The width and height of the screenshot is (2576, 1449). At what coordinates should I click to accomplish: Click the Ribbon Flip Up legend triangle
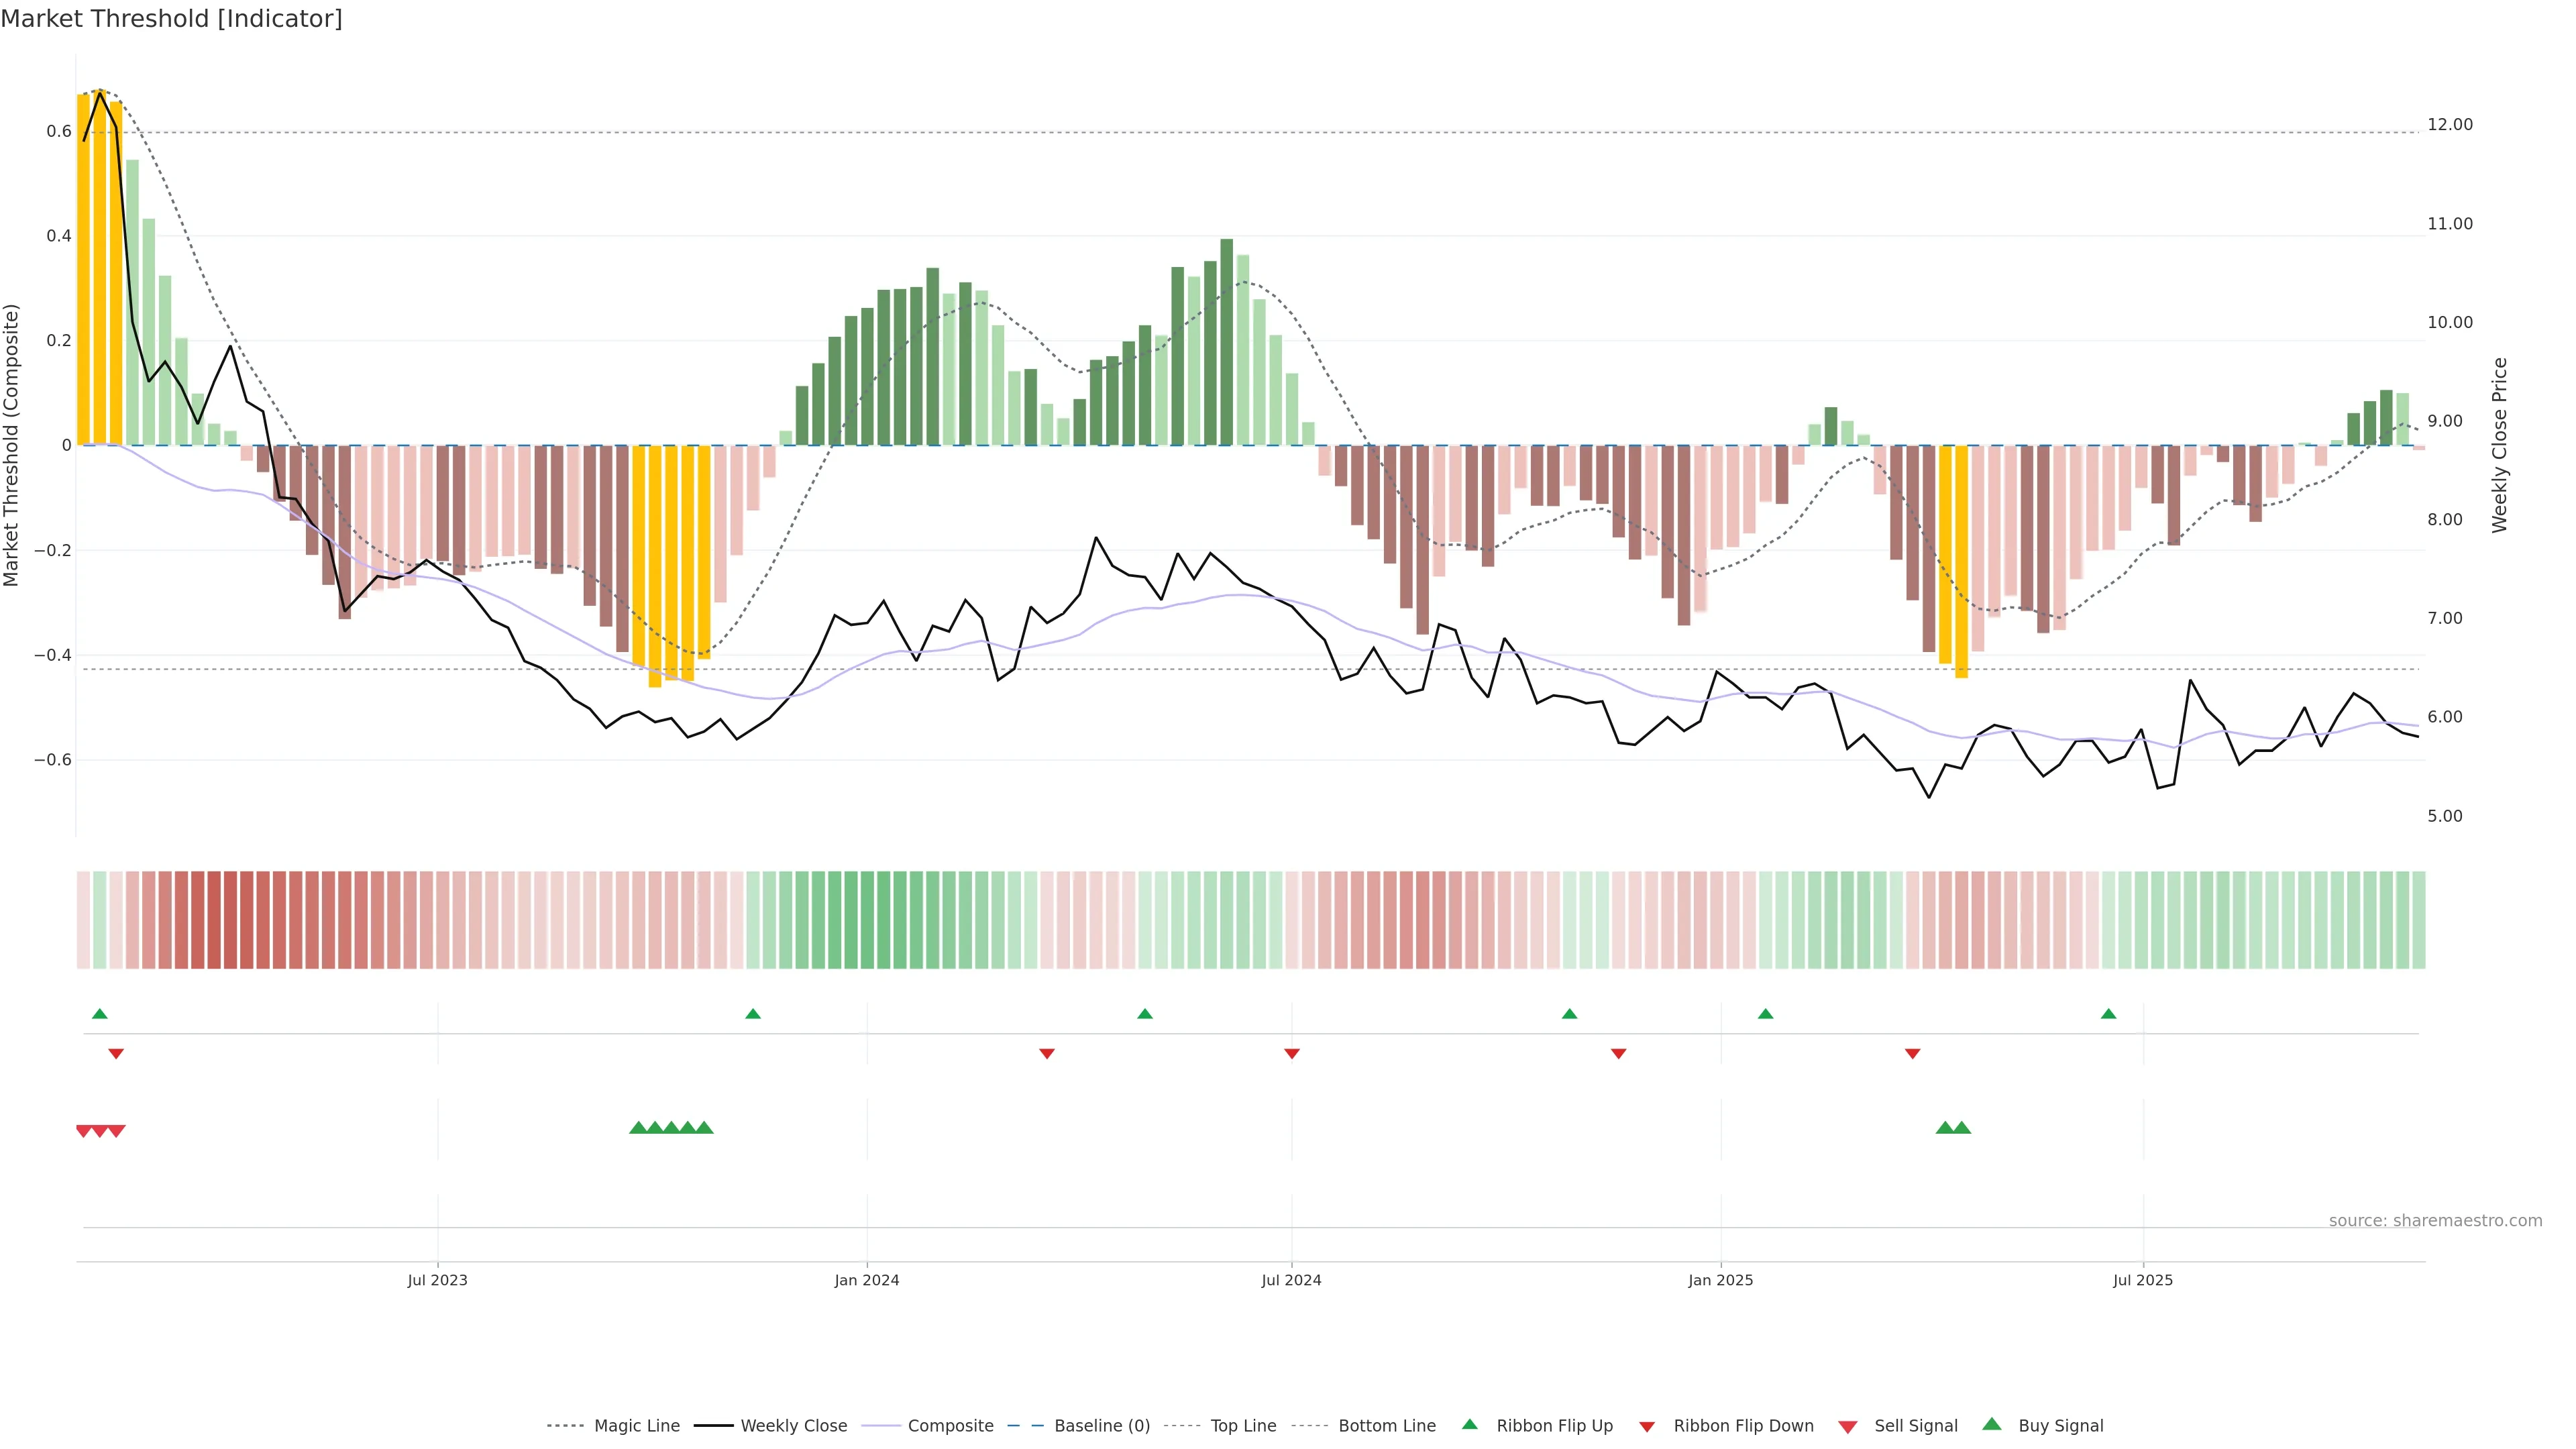click(1469, 1424)
